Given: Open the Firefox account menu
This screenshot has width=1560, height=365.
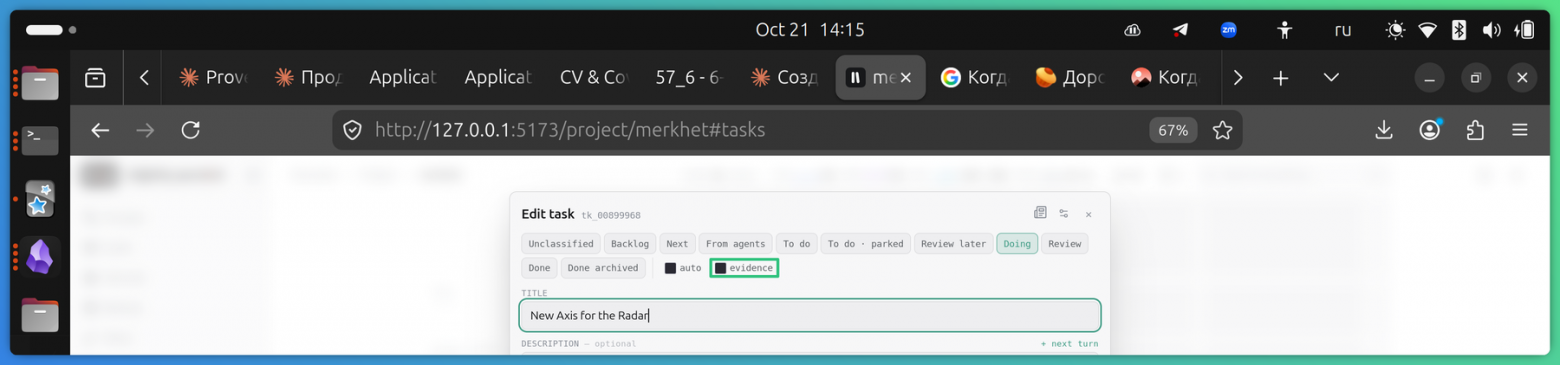Looking at the screenshot, I should coord(1430,130).
